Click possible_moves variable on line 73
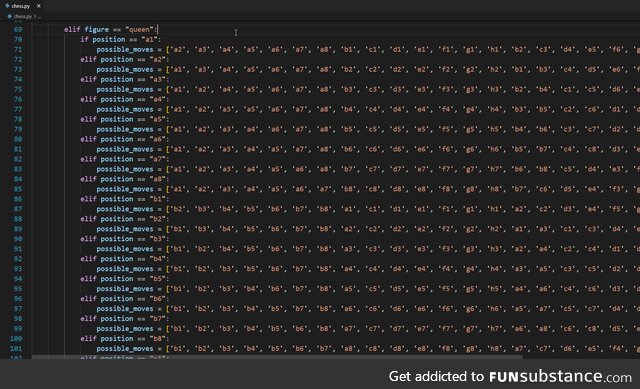This screenshot has height=389, width=640. click(124, 69)
